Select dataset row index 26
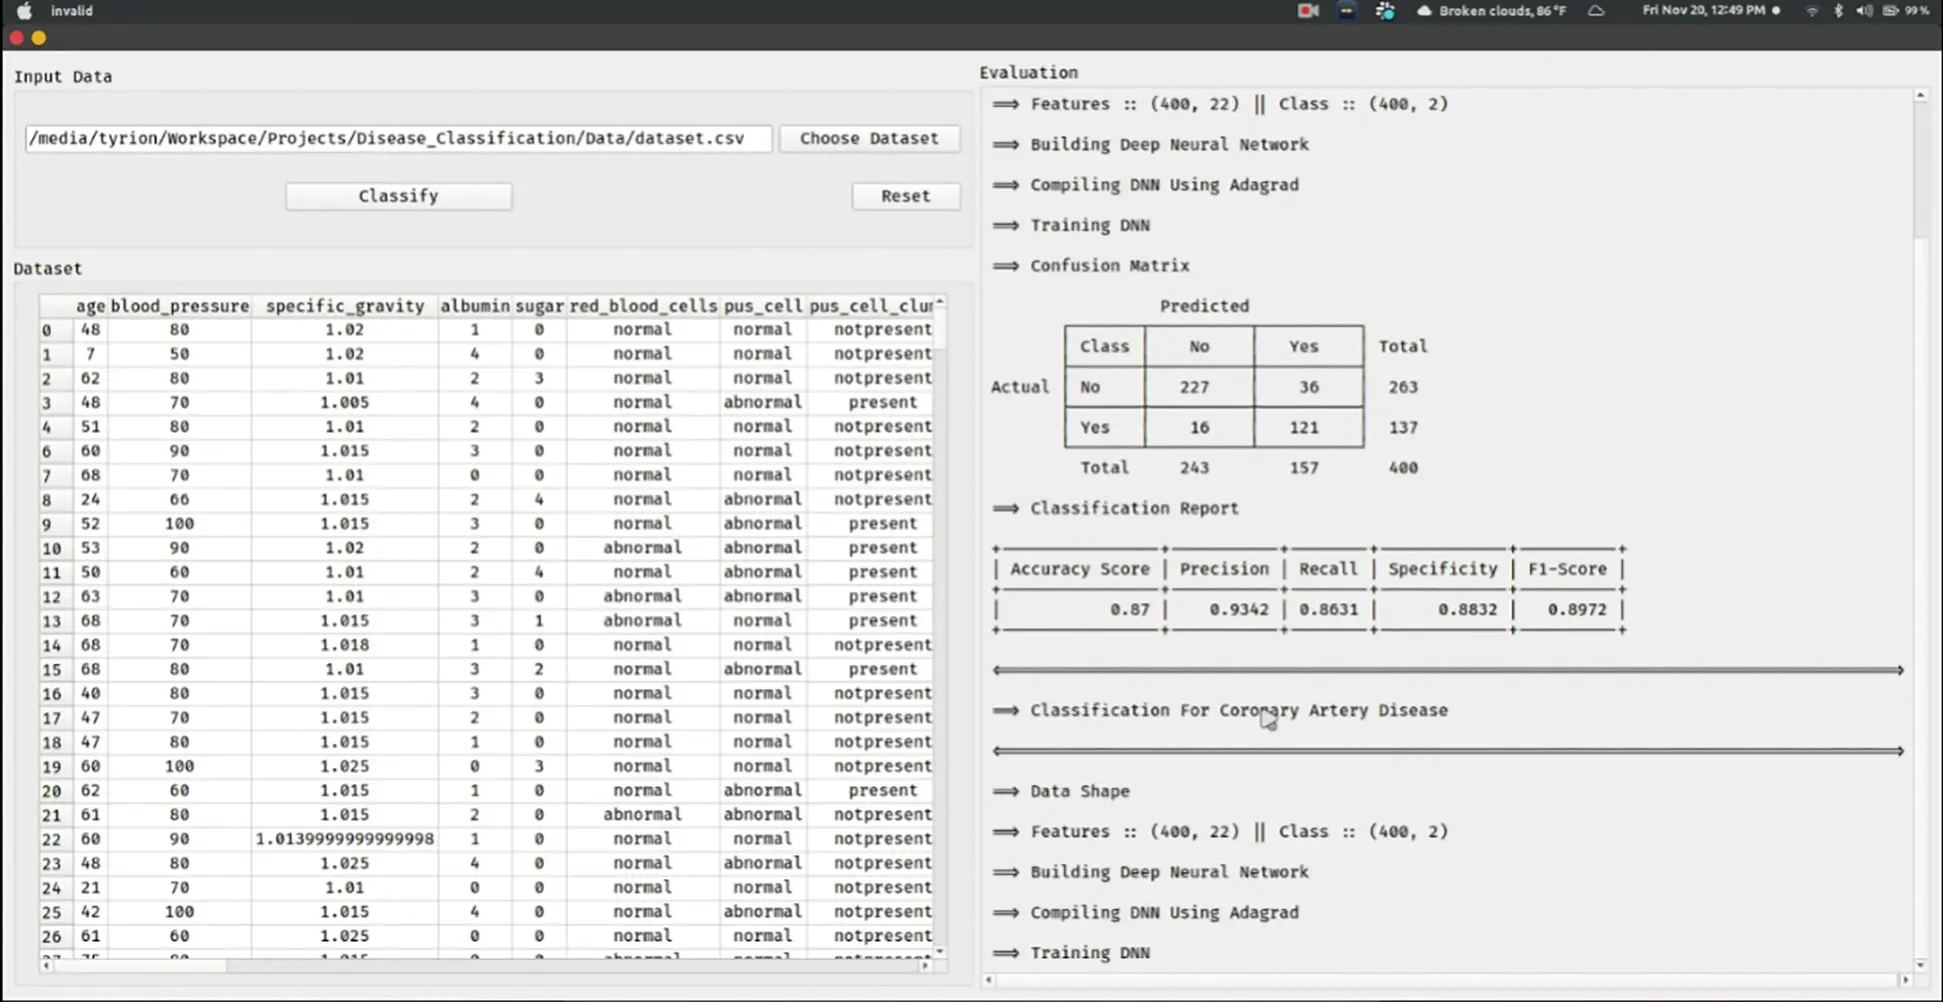Screen dimensions: 1943x1002 click(51, 937)
